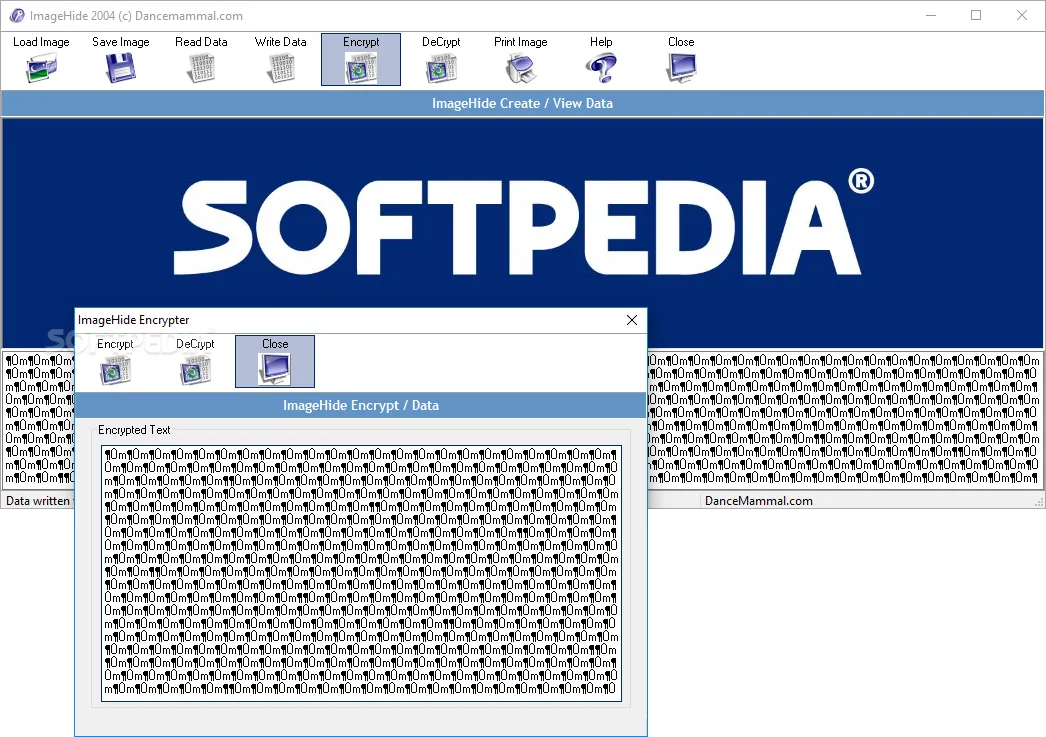Maximize the ImageHide 2004 main window
Screen dimensions: 1046x737
click(x=976, y=15)
